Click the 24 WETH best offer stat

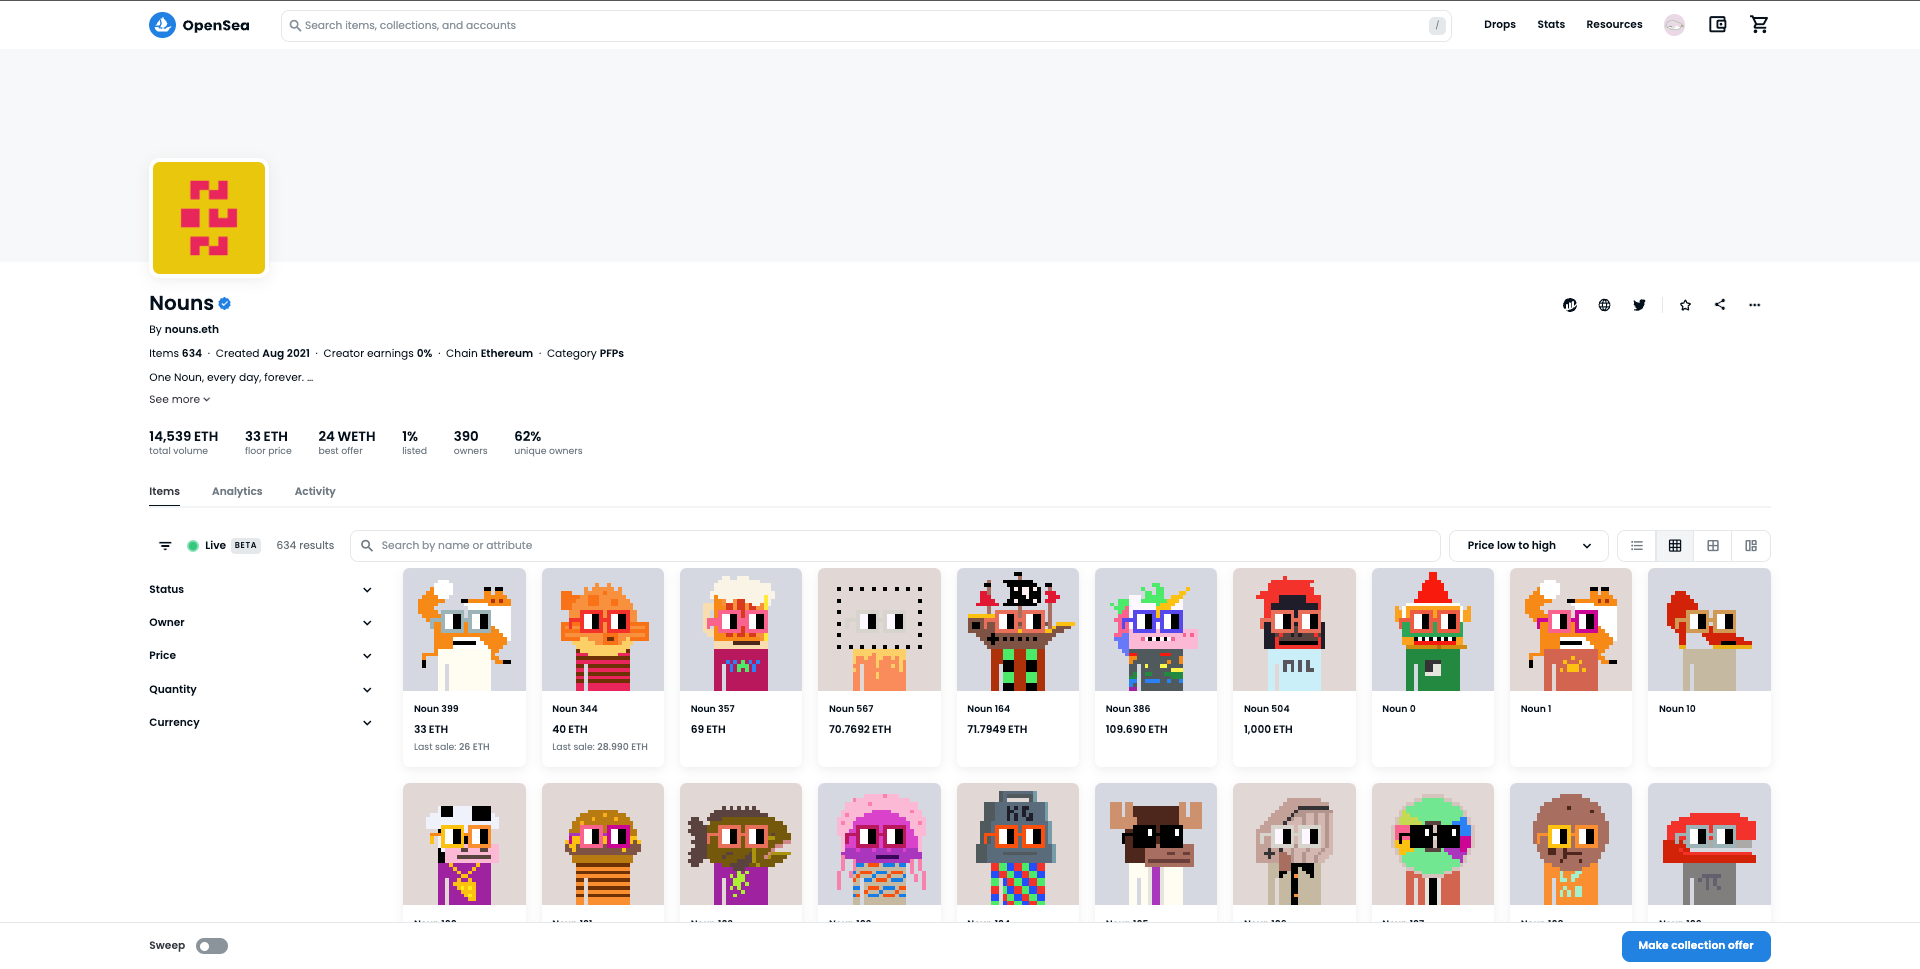[347, 443]
